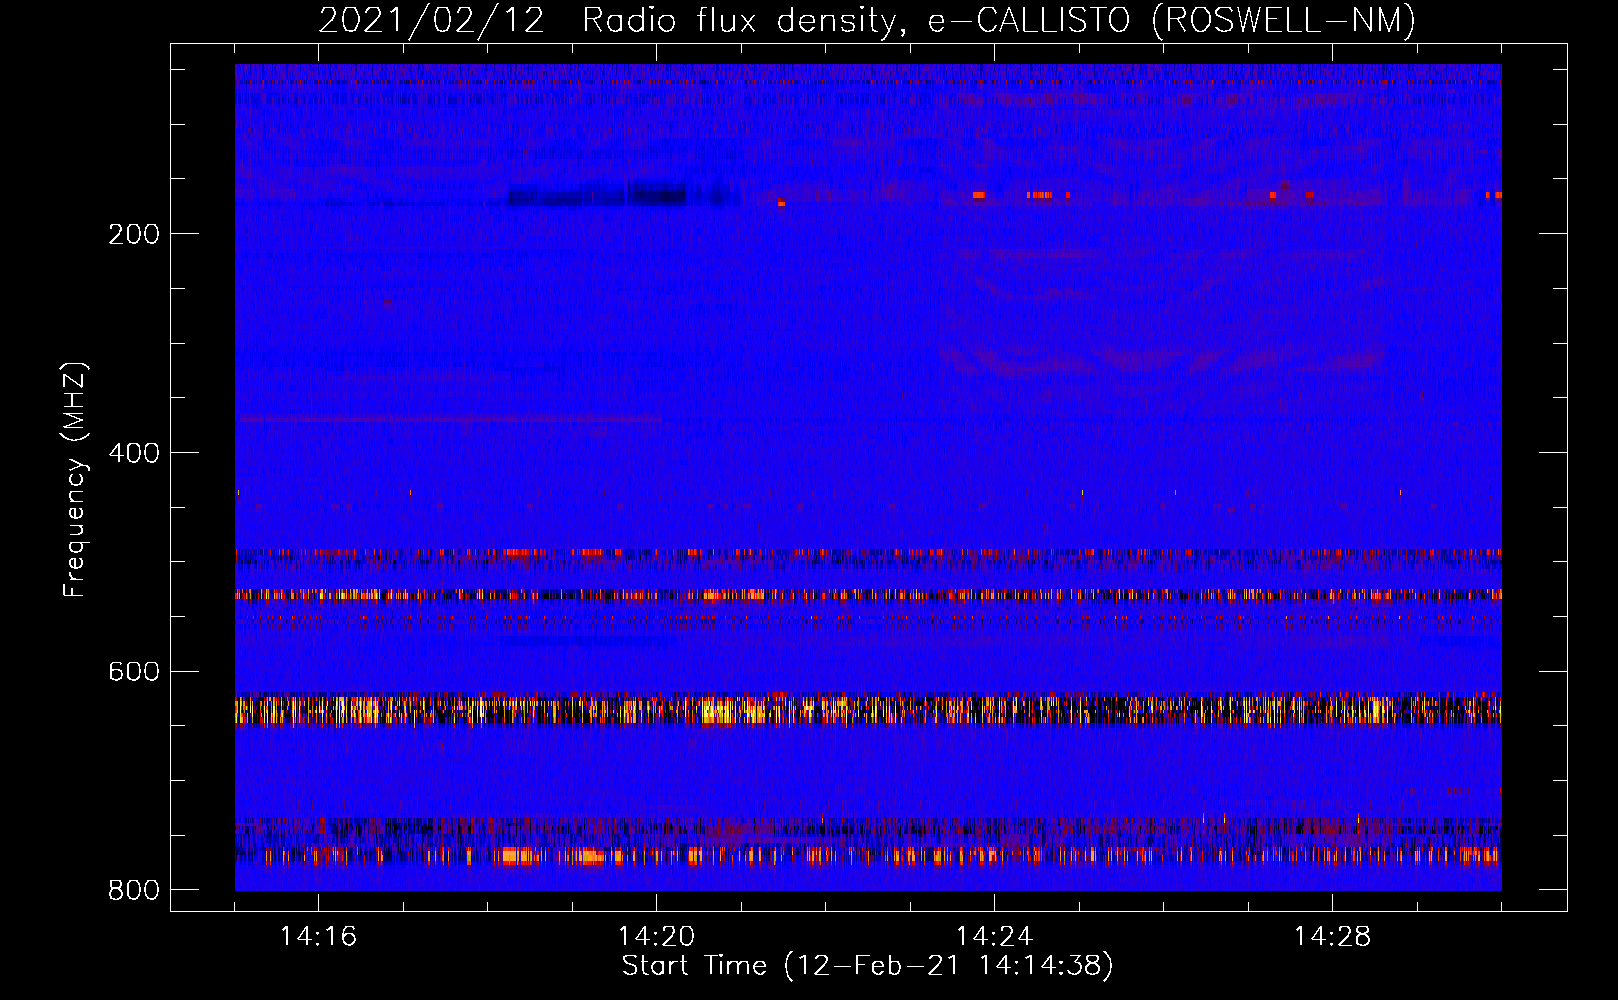Screen dimensions: 1618x1000
Task: Click the plot title '2021/02/12 Radio flux density'
Action: point(867,20)
